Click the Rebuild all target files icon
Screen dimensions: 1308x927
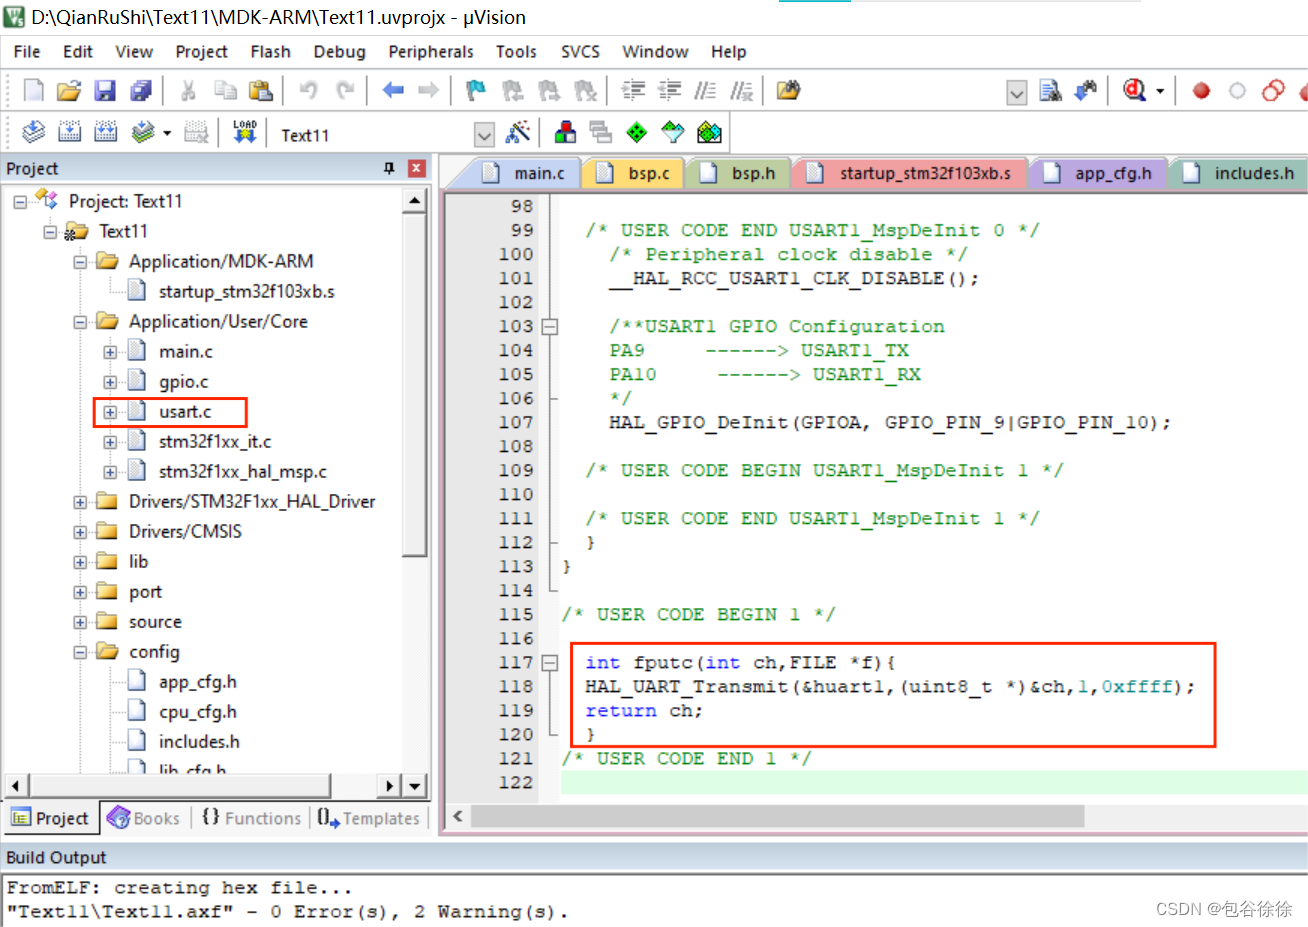pos(105,132)
